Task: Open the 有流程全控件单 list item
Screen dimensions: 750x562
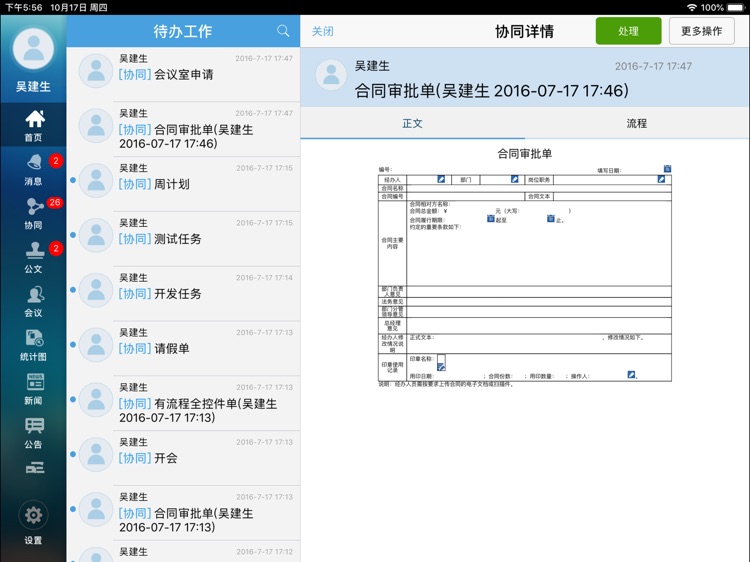Action: pos(183,403)
